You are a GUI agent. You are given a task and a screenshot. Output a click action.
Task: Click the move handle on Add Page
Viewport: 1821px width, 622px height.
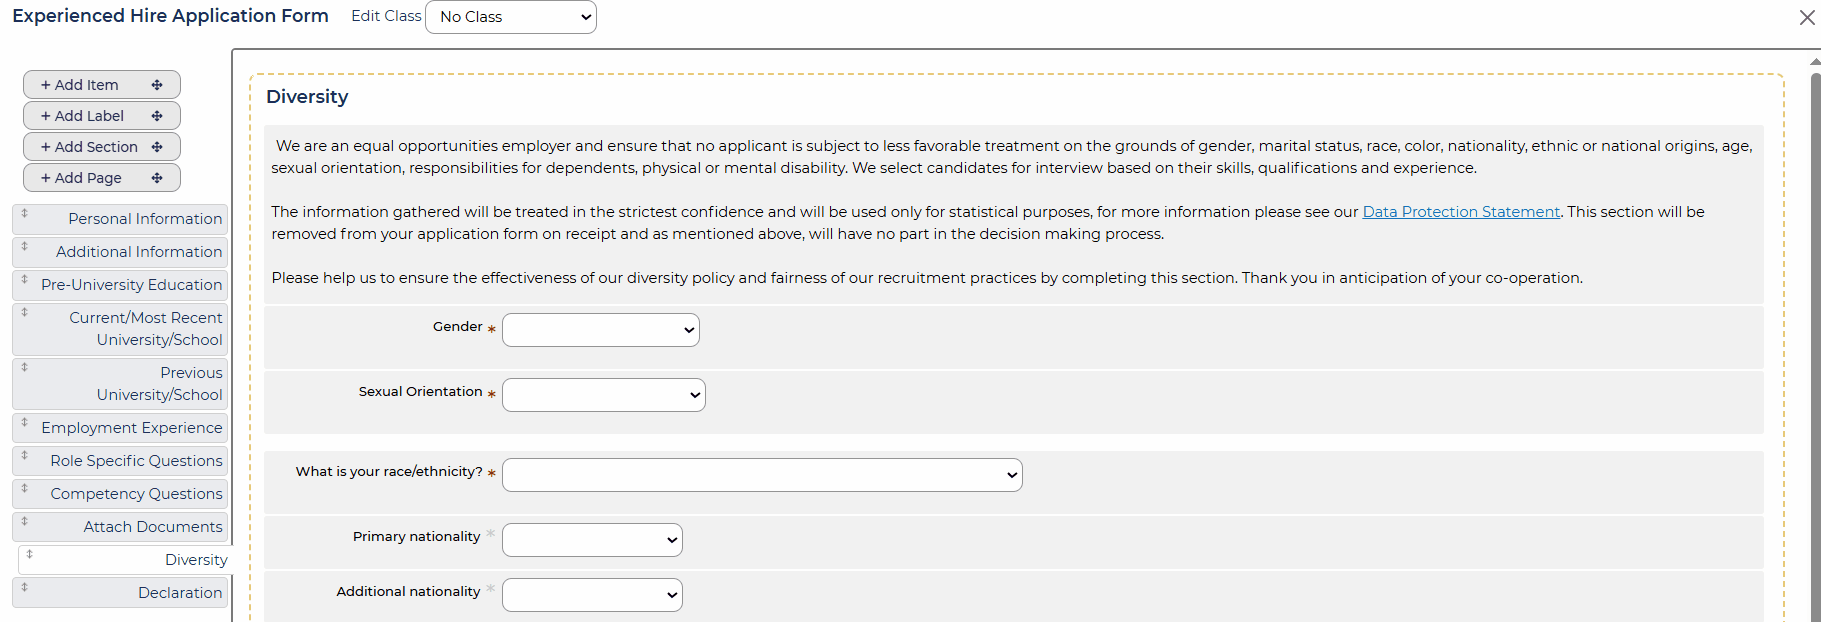pos(157,178)
